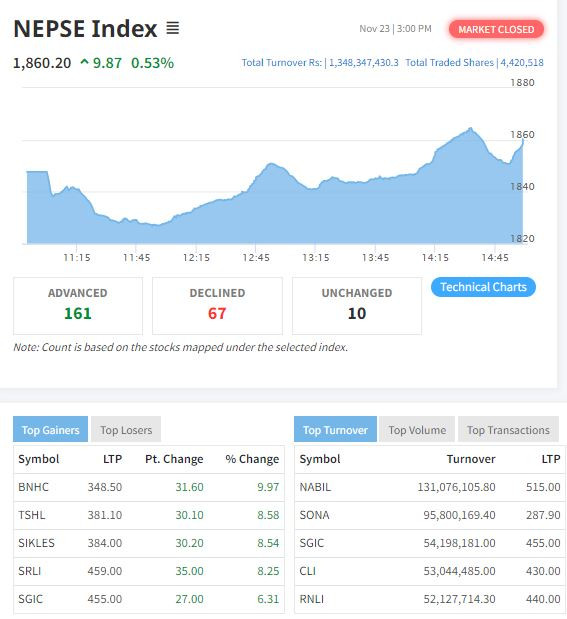Open SIKLES symbol in gainers table
The height and width of the screenshot is (619, 567).
click(x=36, y=543)
